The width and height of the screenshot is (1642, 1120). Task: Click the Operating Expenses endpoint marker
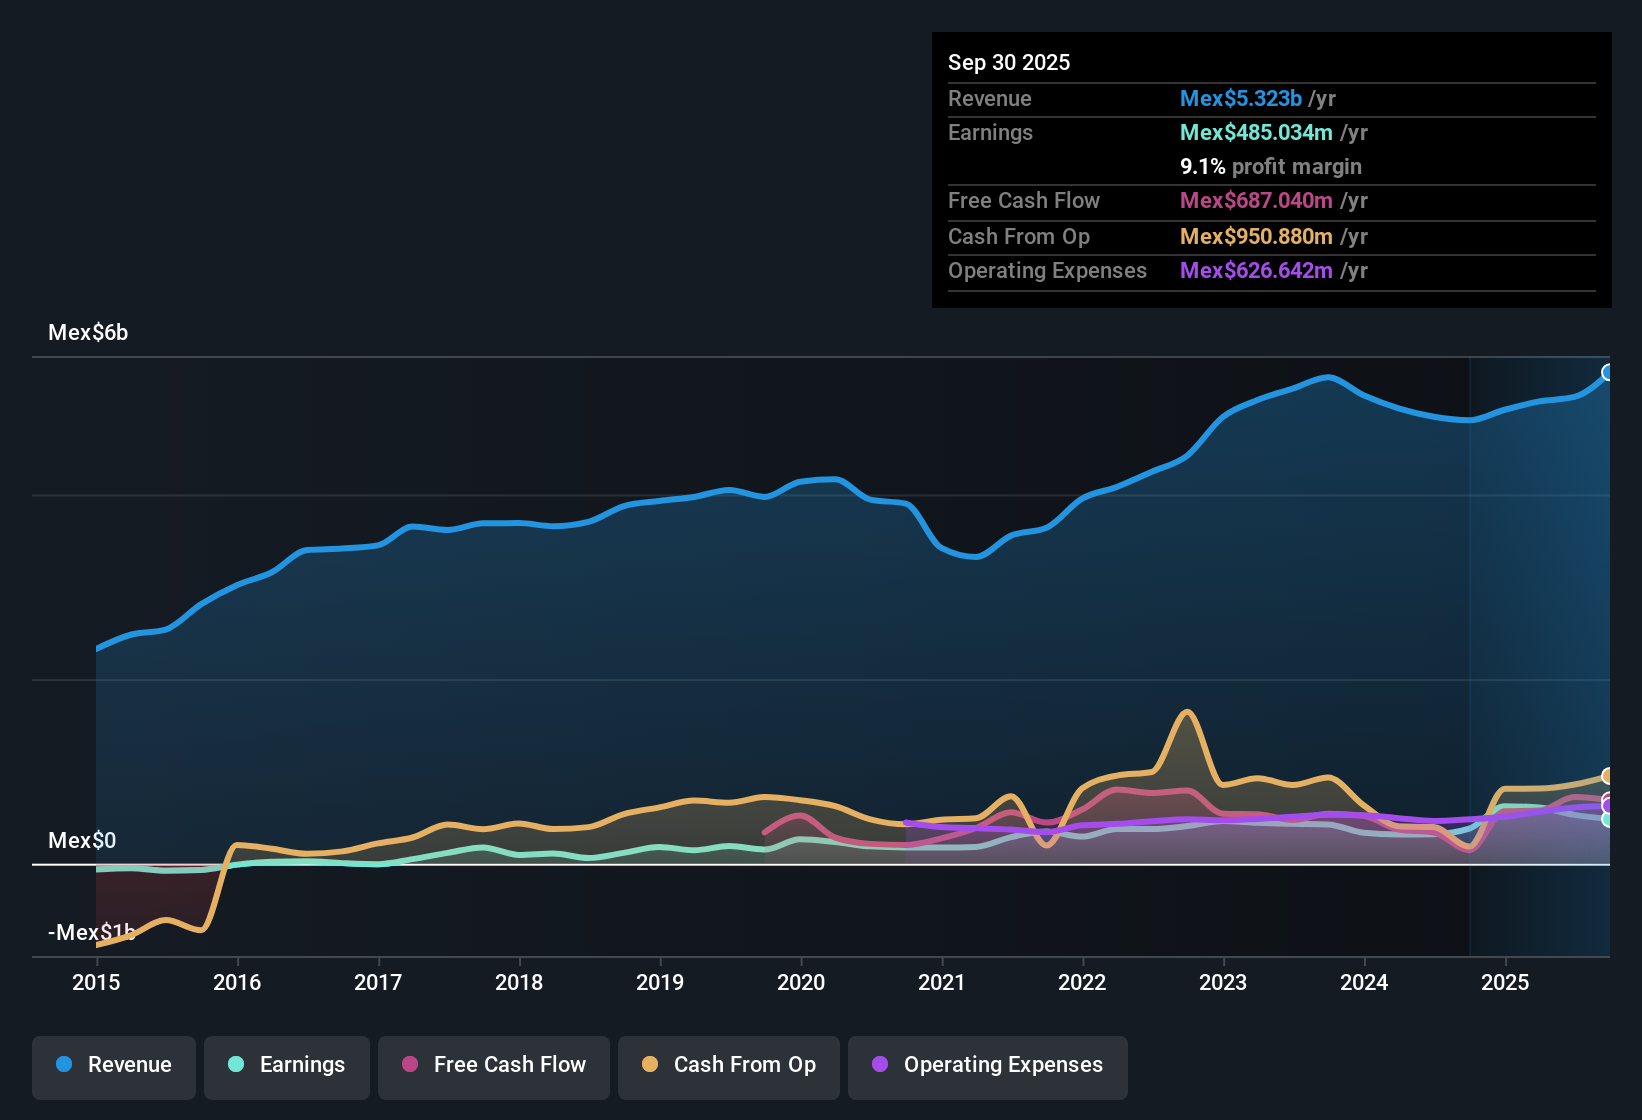1607,803
